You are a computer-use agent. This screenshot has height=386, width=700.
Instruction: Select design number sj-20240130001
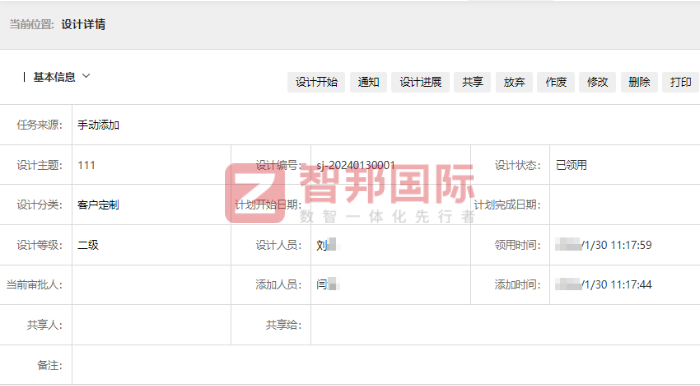pos(356,165)
